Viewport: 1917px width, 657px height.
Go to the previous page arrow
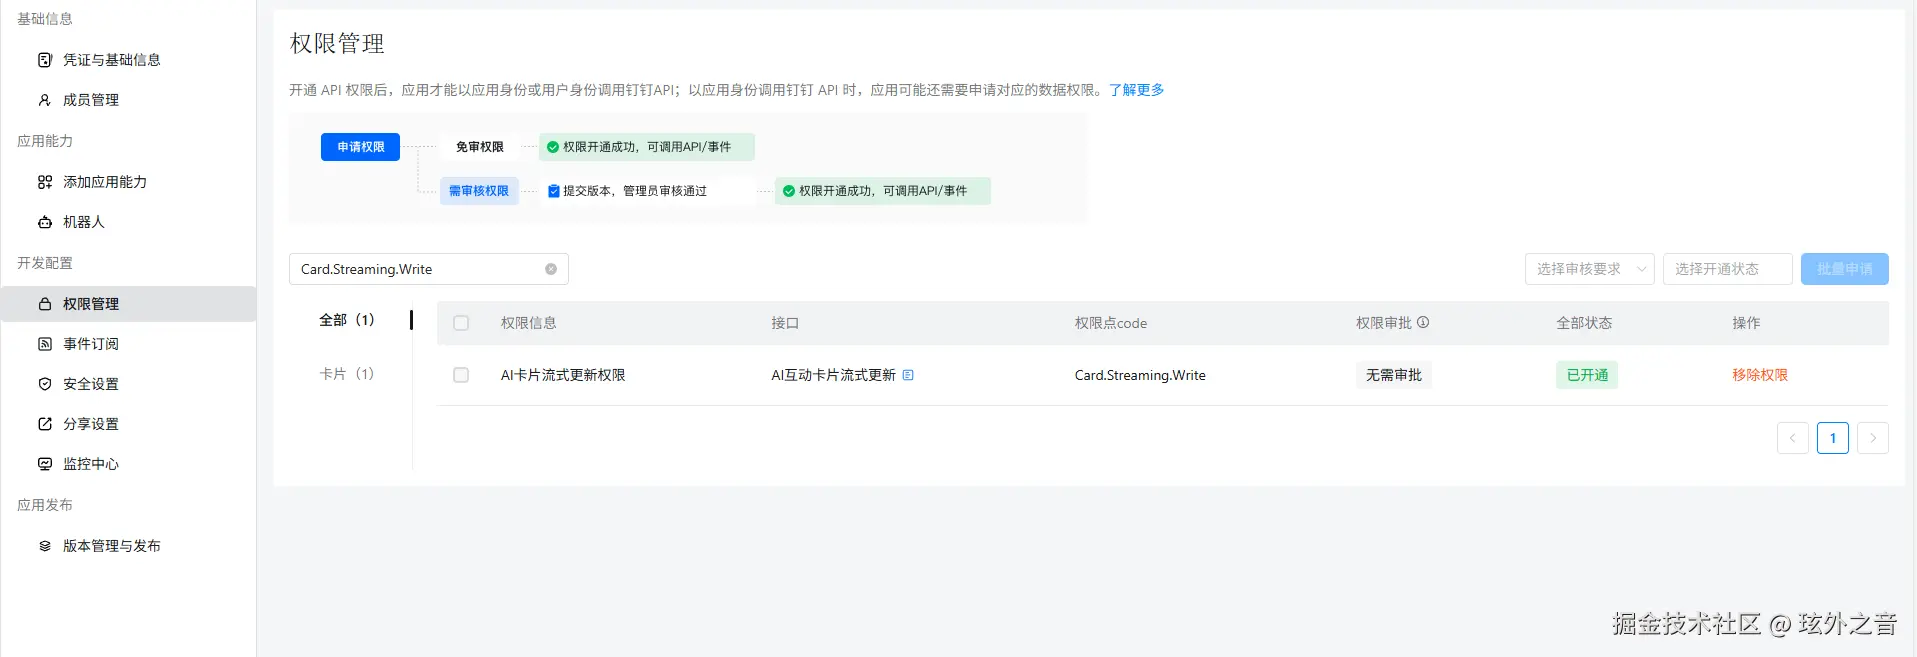click(1792, 438)
